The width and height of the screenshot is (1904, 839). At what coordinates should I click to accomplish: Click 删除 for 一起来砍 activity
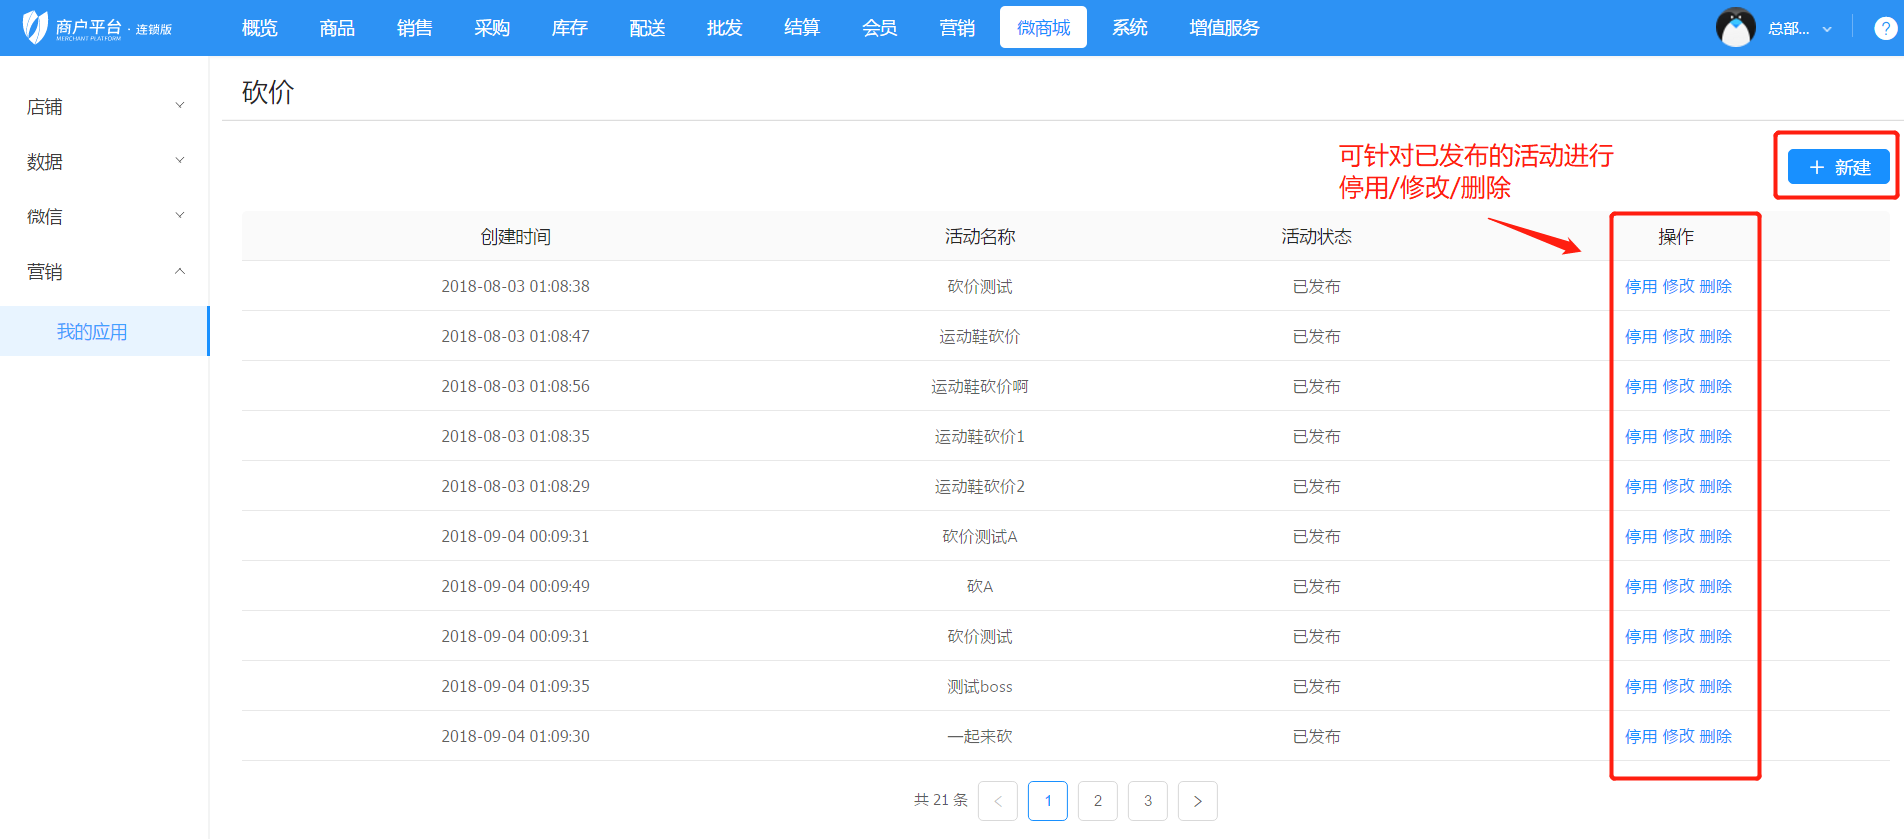click(x=1715, y=736)
